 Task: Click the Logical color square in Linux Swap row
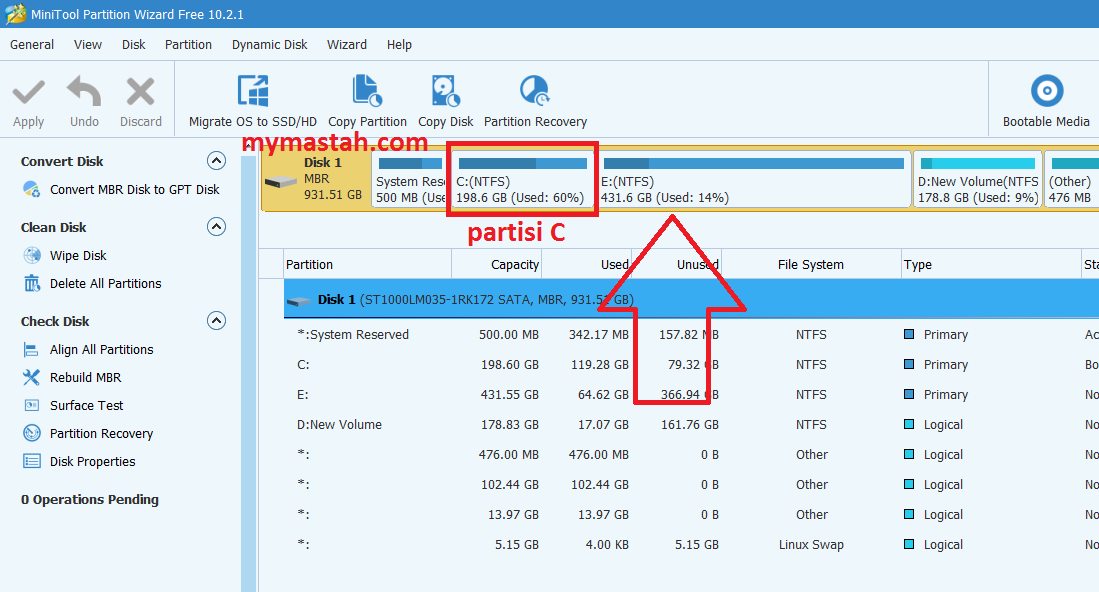point(909,544)
